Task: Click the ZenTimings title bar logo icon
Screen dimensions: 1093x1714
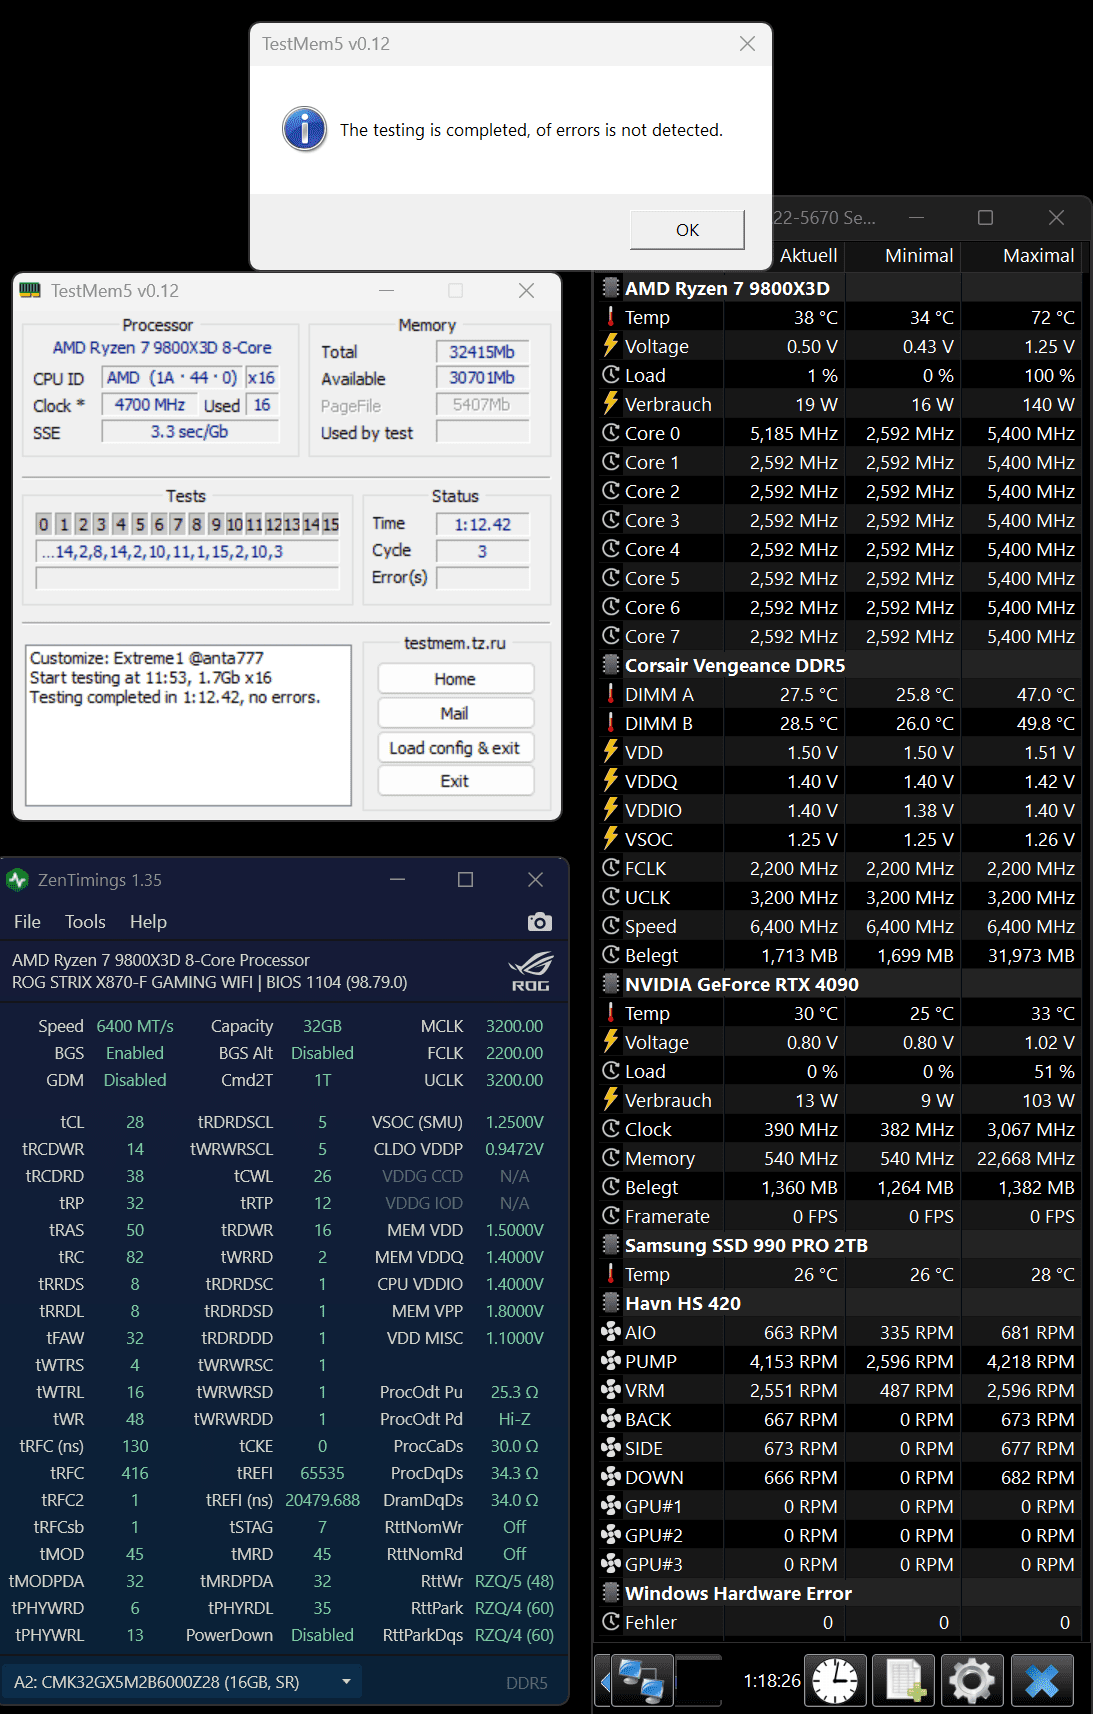Action: pos(18,880)
